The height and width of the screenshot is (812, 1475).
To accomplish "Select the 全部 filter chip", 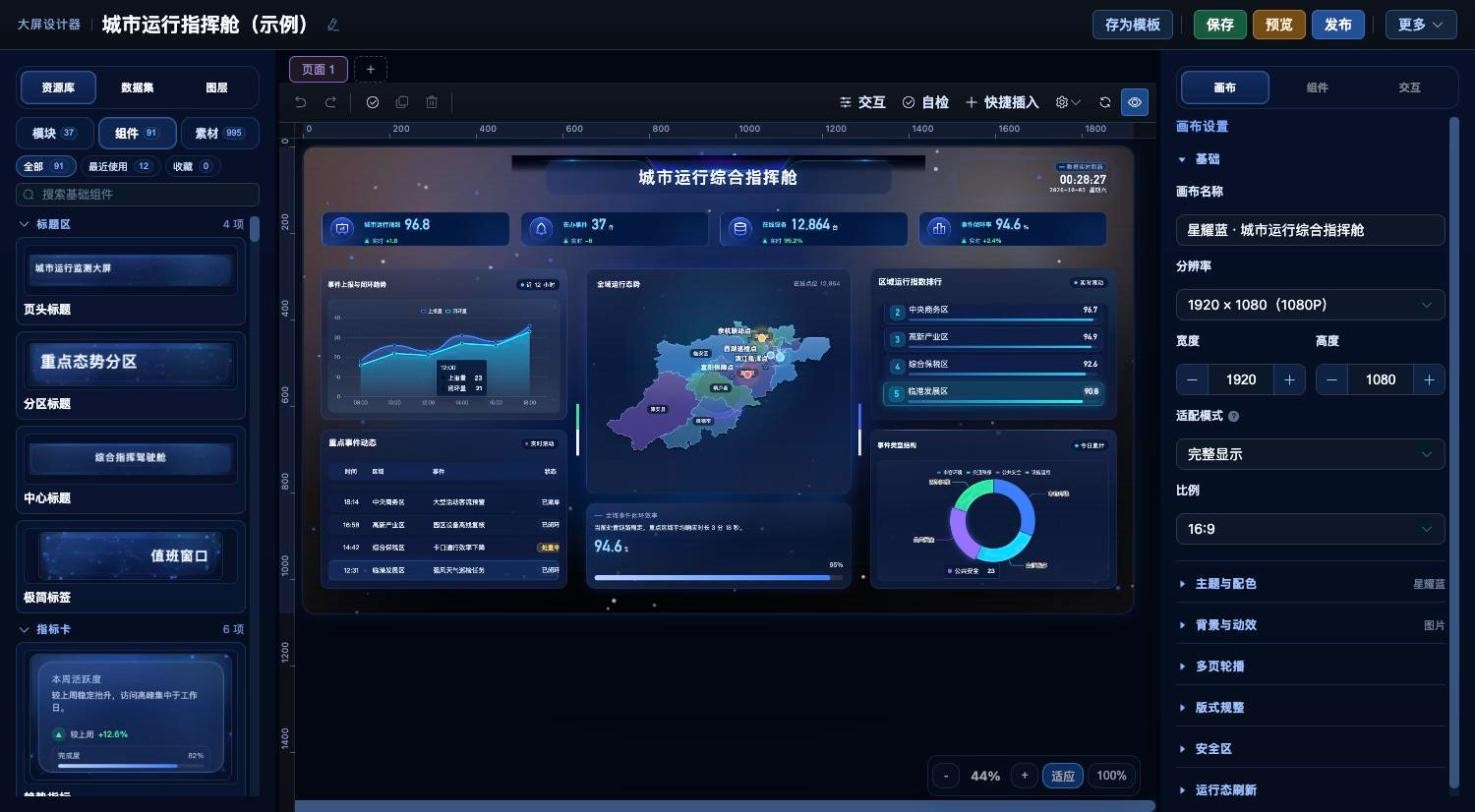I will [x=48, y=167].
